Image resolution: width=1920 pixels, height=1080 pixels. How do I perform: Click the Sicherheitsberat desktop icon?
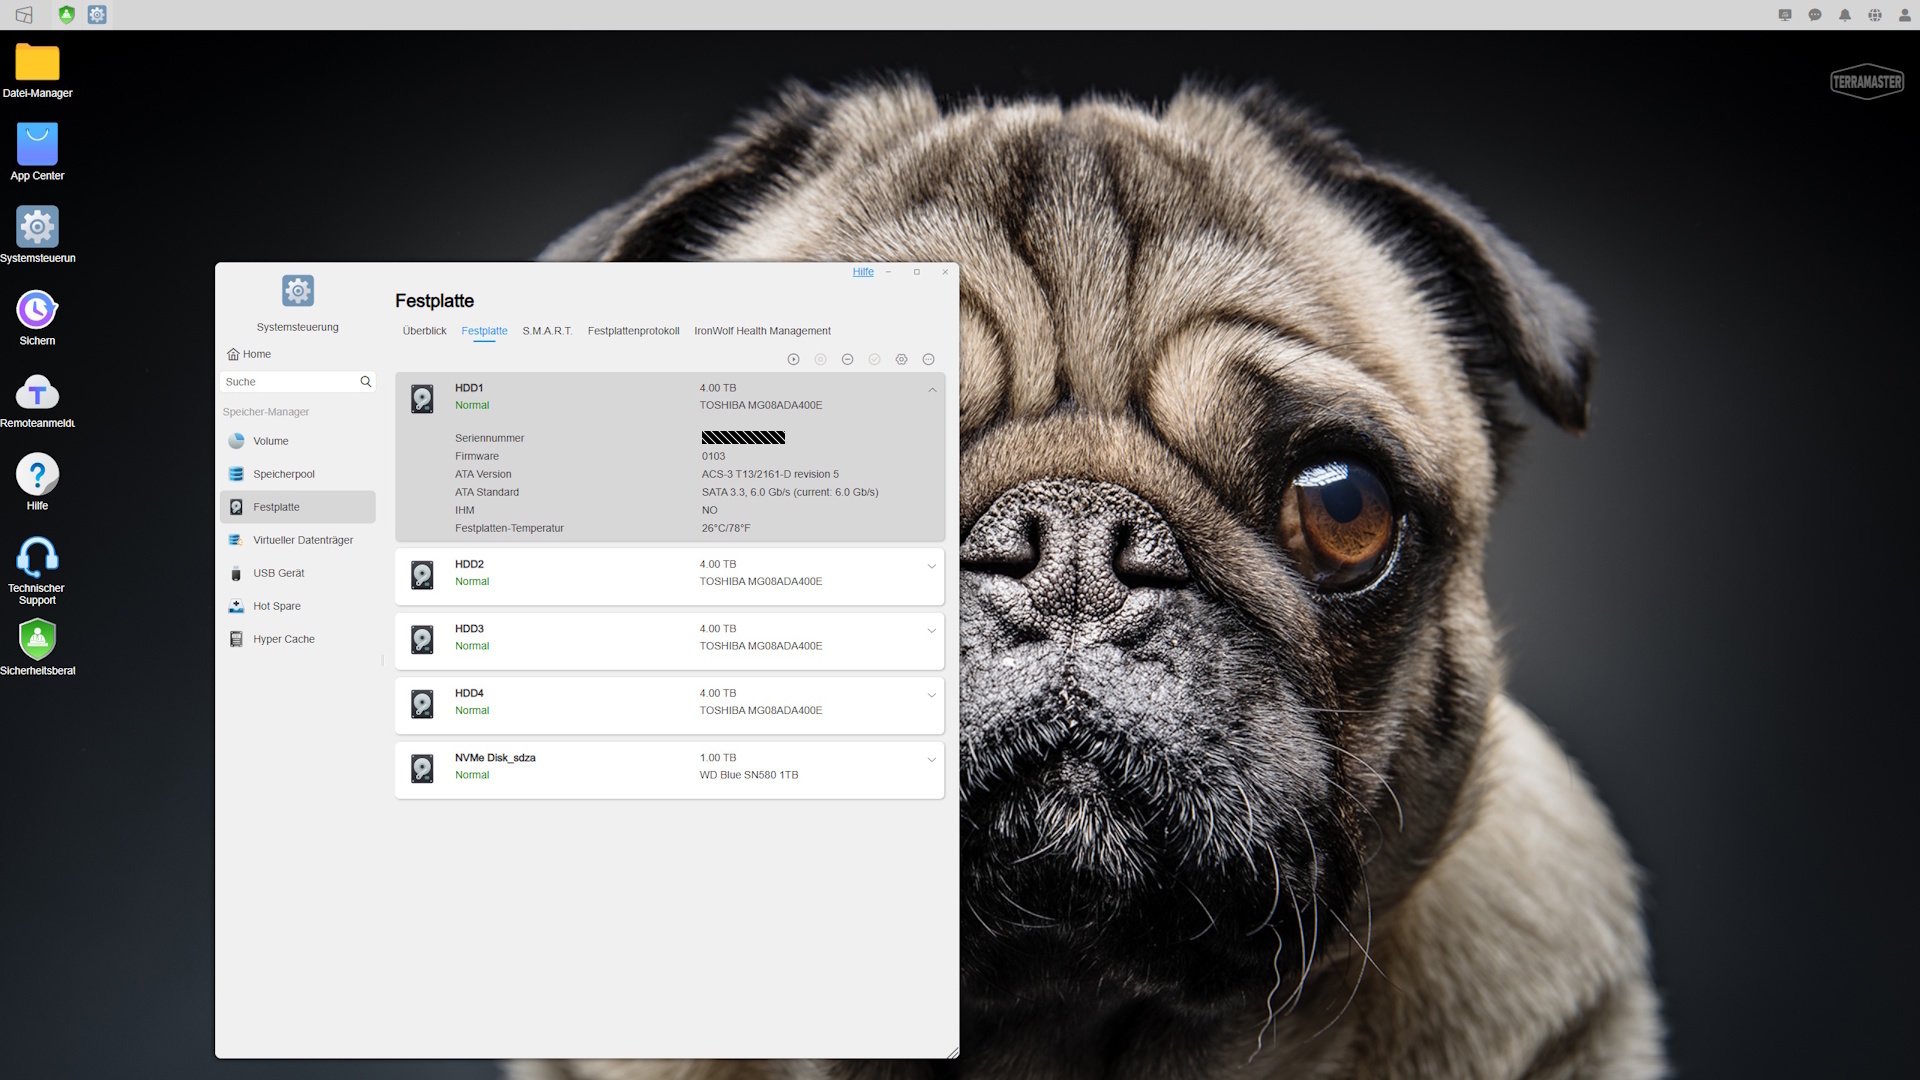36,640
